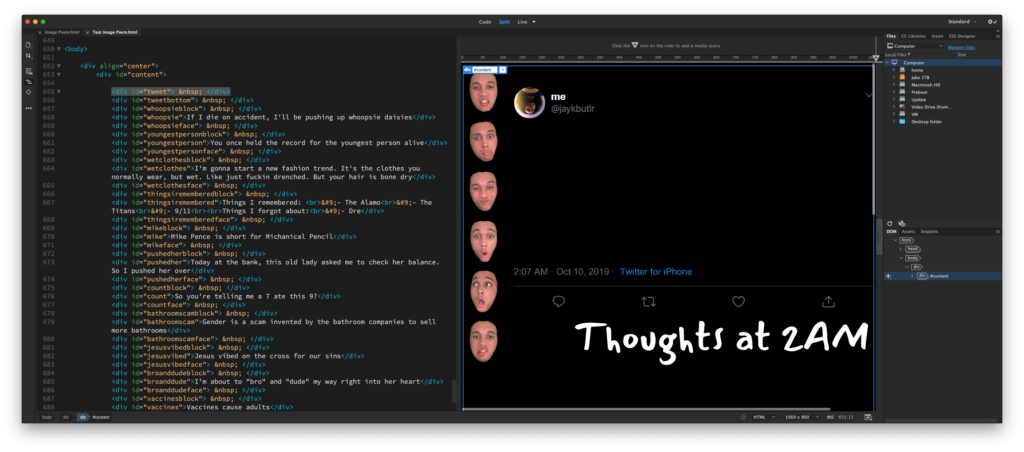The image size is (1024, 452).
Task: Click the Twitter for iPhone link
Action: 655,272
